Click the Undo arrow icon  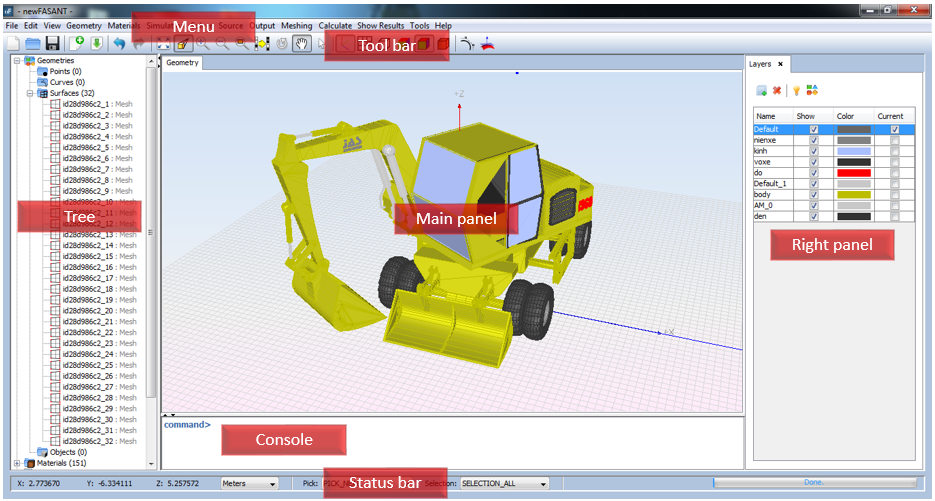[119, 44]
